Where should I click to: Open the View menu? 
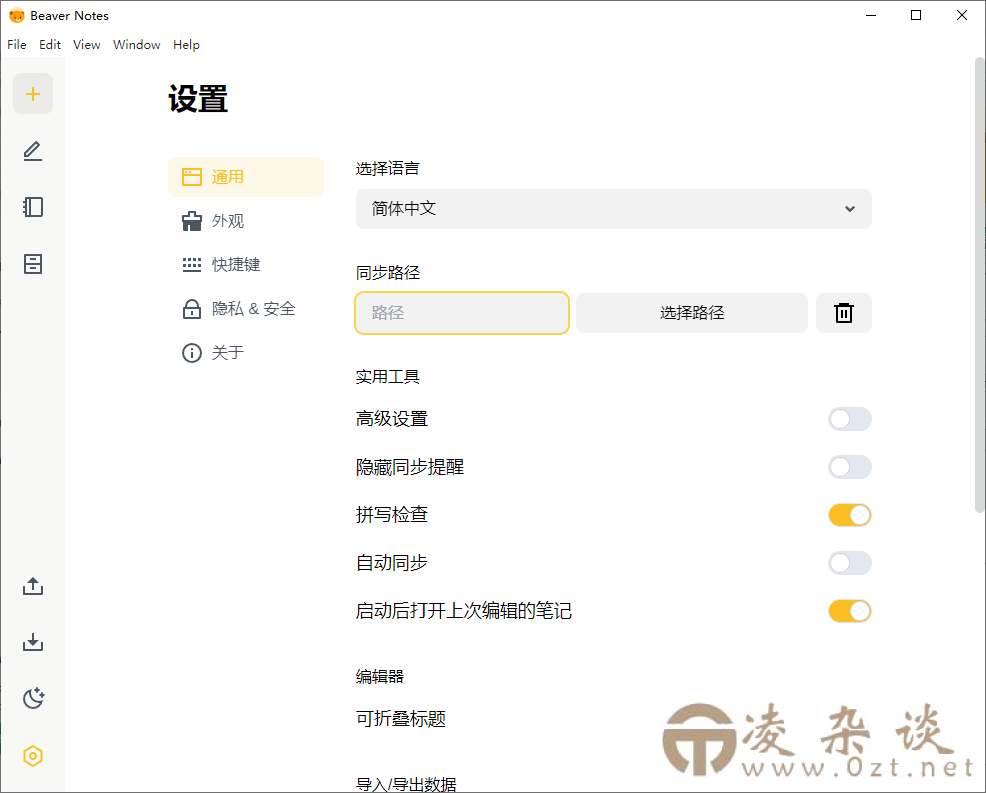(86, 45)
